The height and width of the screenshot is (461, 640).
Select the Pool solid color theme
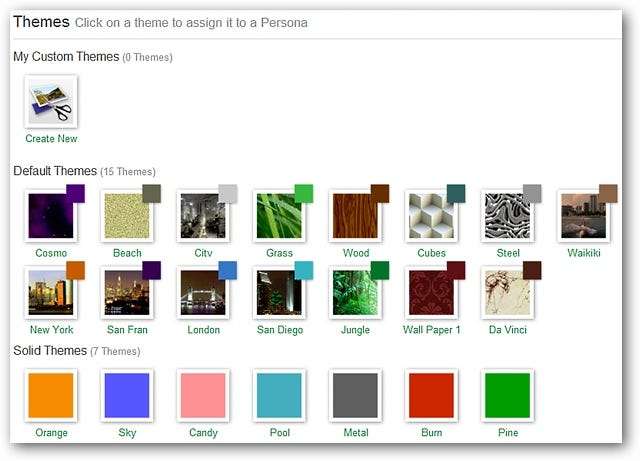pyautogui.click(x=279, y=395)
